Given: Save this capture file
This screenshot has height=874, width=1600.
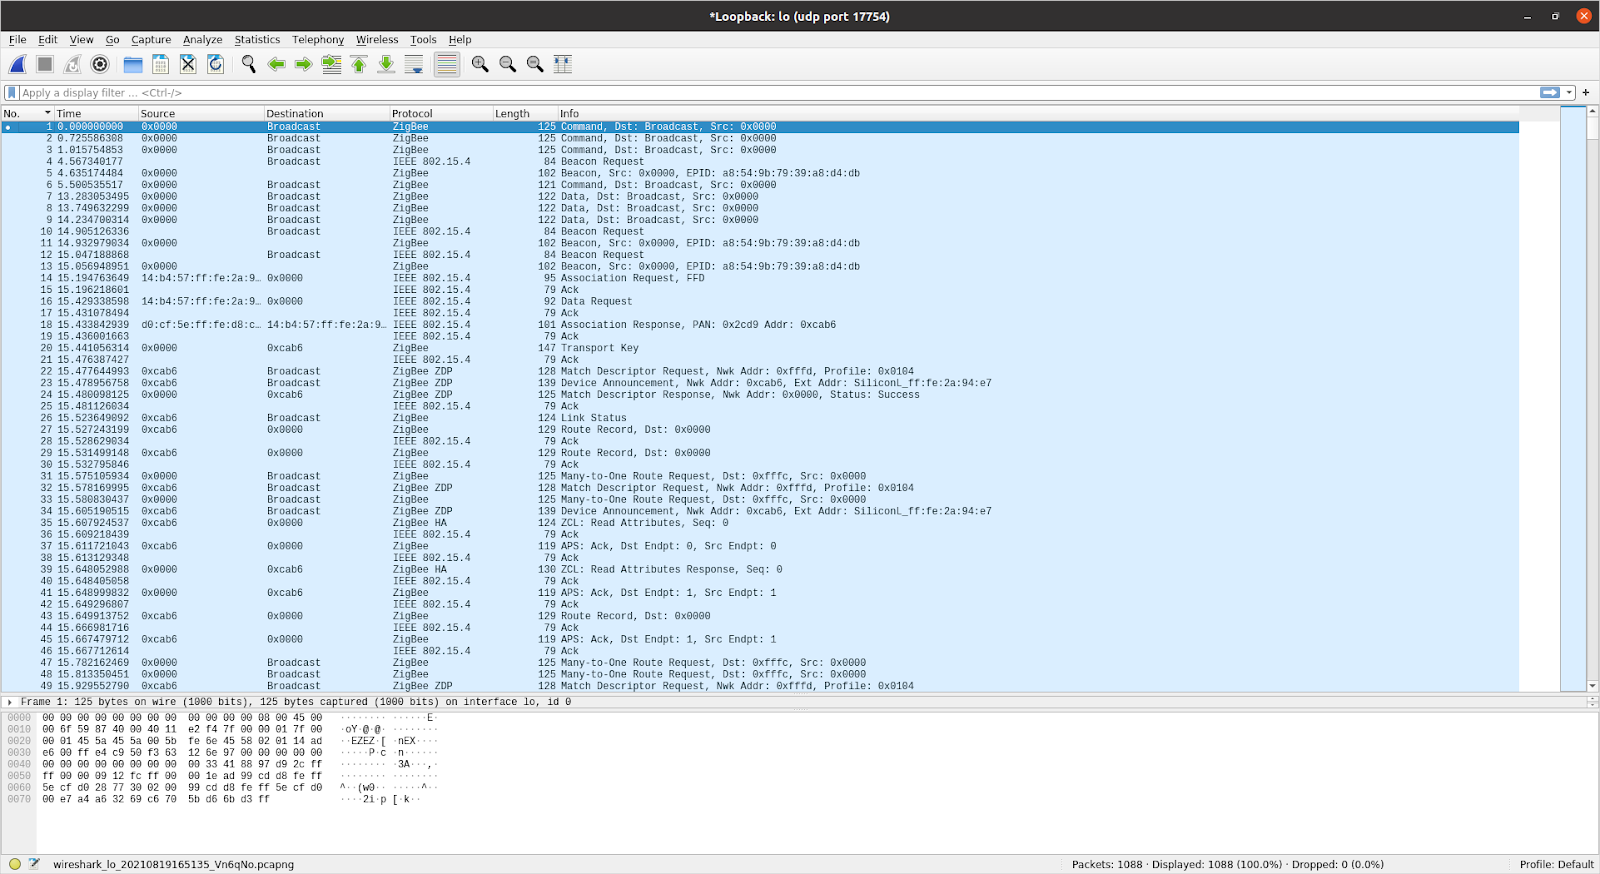Looking at the screenshot, I should pos(160,64).
